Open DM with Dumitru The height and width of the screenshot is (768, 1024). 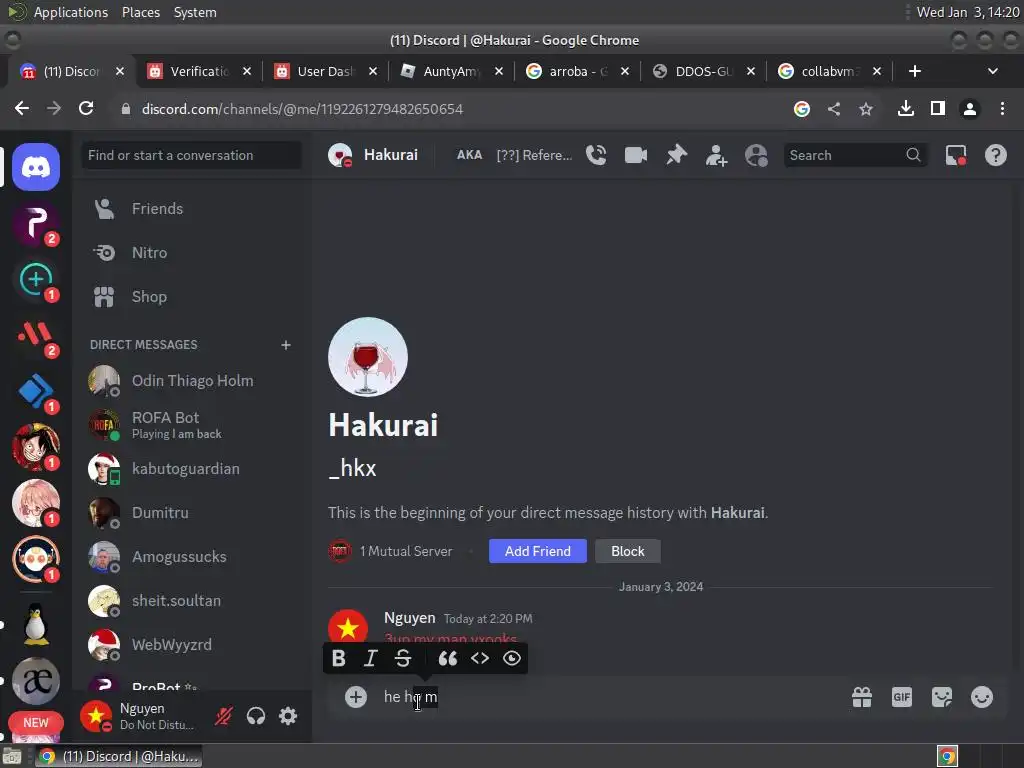(191, 513)
